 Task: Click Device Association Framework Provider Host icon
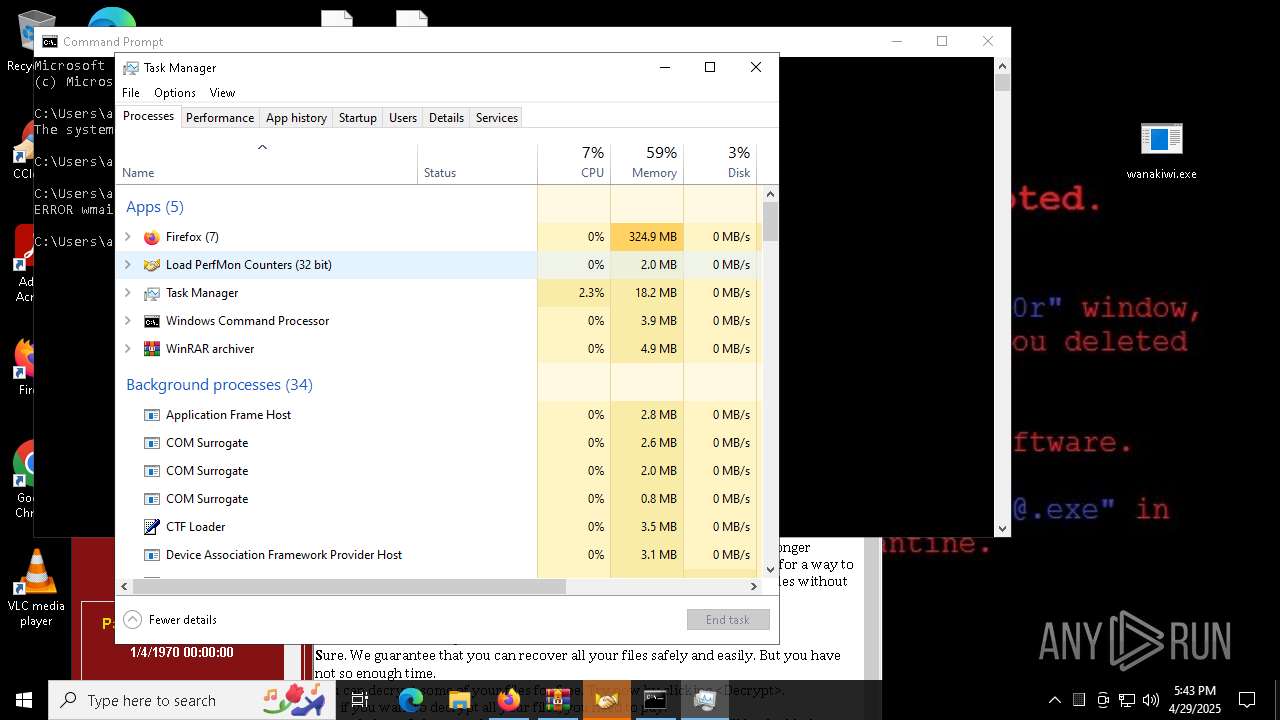click(x=151, y=555)
